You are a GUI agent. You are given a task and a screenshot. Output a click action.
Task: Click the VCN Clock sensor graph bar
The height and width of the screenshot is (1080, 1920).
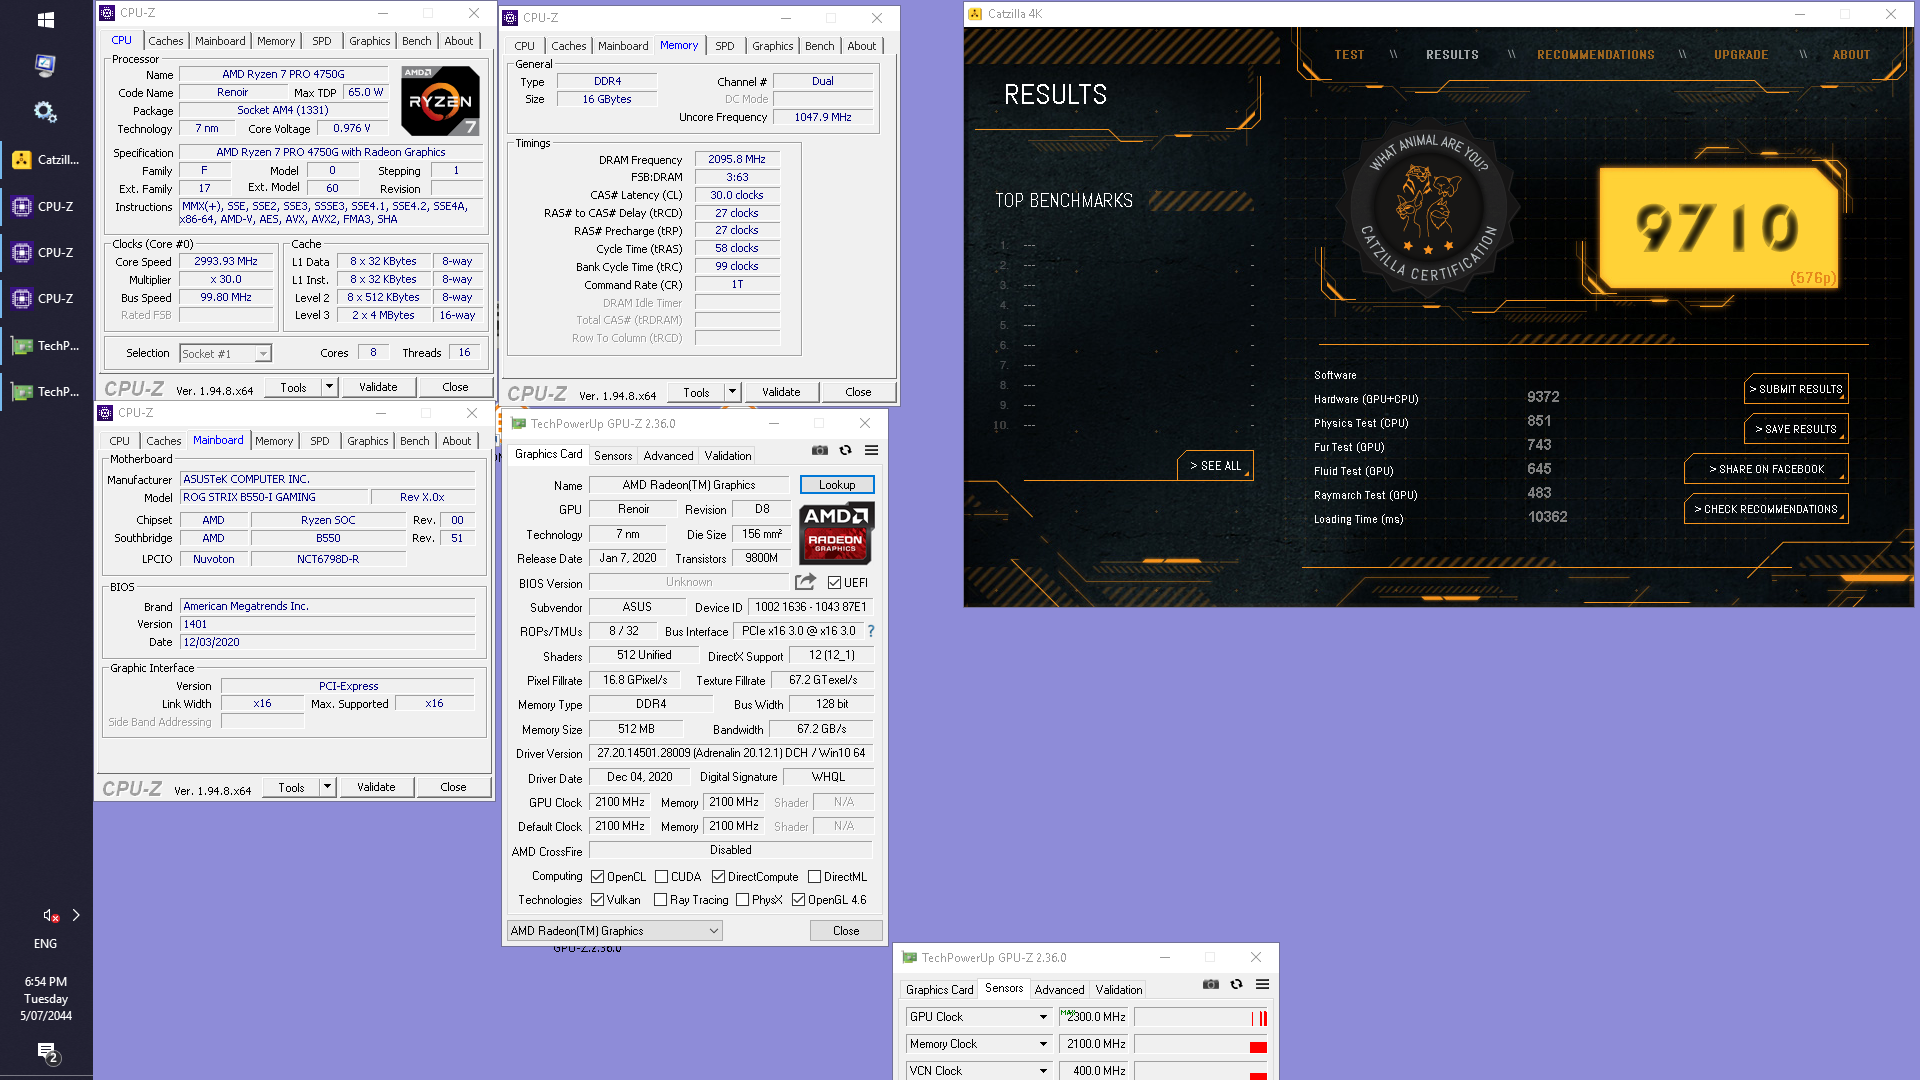(1201, 1071)
